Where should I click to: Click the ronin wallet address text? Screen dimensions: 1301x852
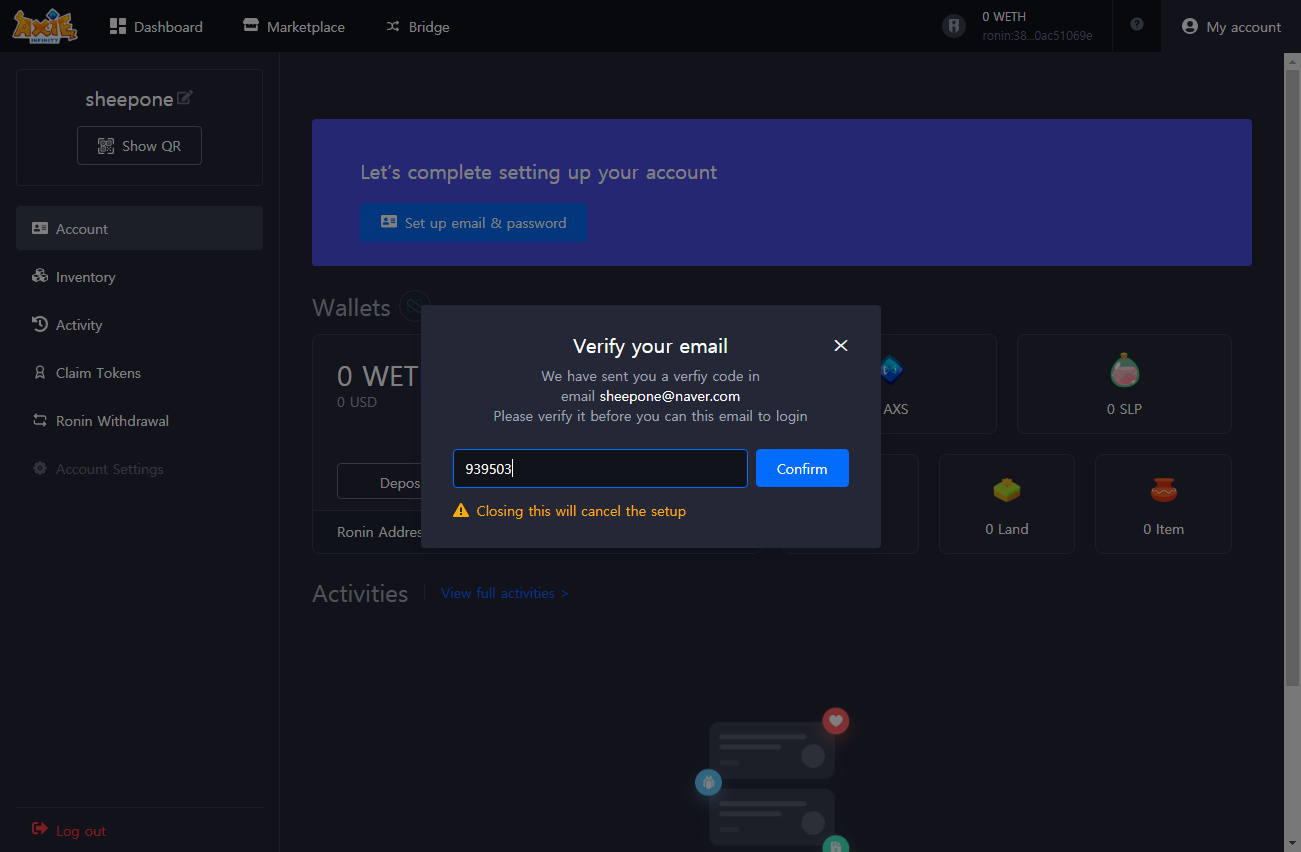(x=1037, y=36)
